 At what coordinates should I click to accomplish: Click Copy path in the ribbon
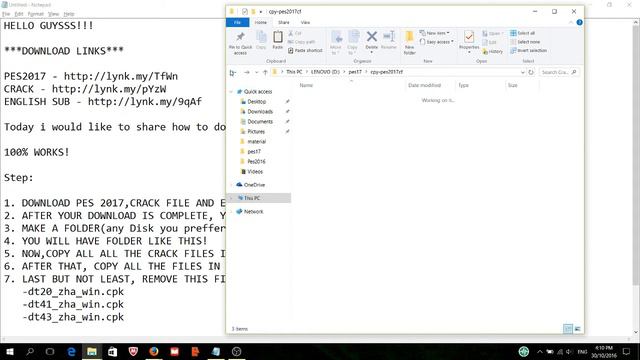pos(301,42)
